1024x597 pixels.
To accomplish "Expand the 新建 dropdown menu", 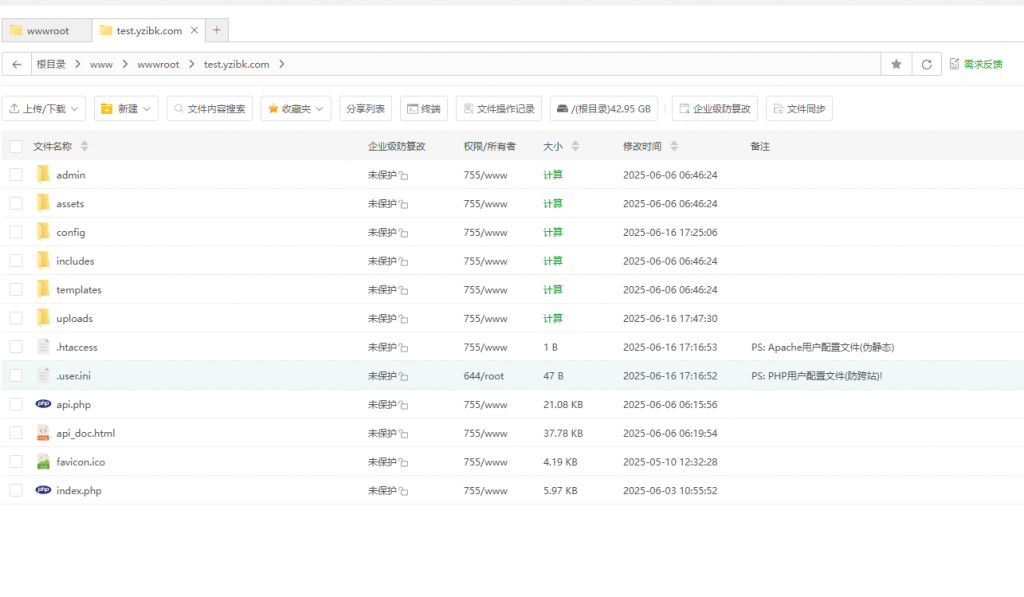I will tap(126, 109).
